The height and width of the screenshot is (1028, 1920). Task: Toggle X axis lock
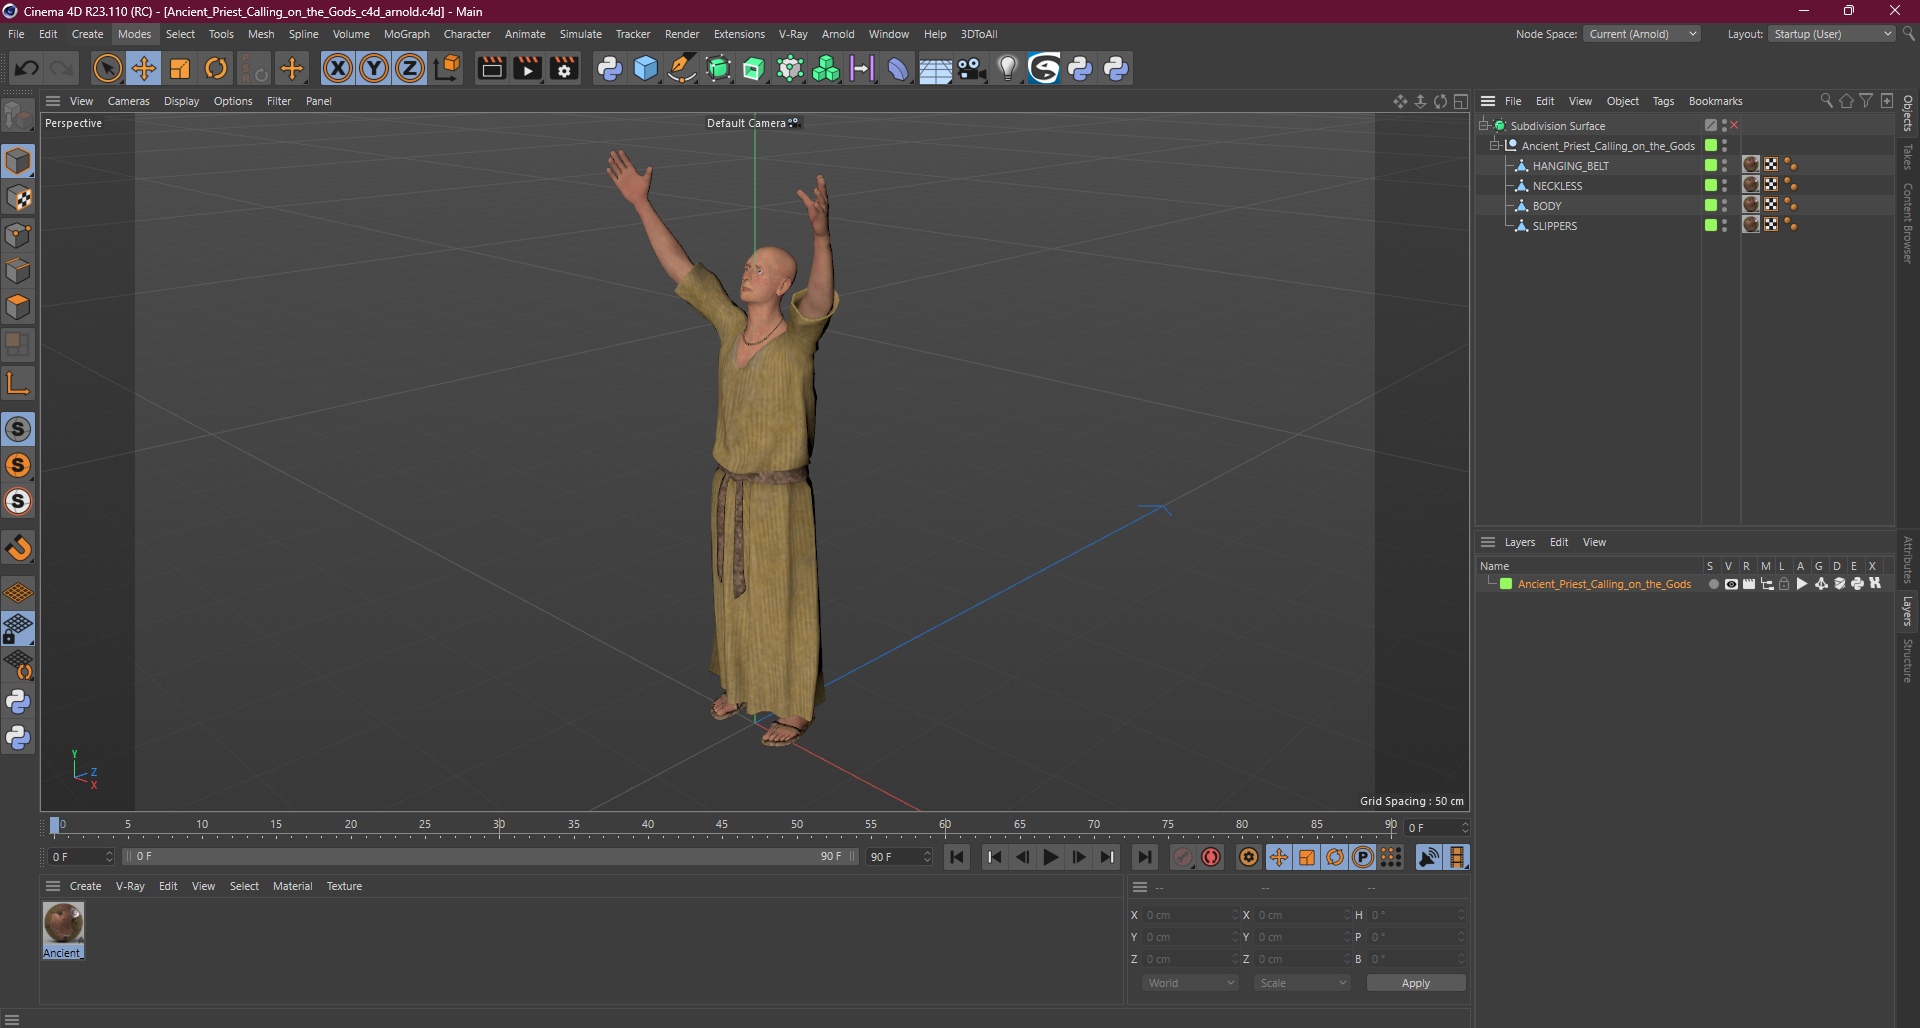click(338, 68)
